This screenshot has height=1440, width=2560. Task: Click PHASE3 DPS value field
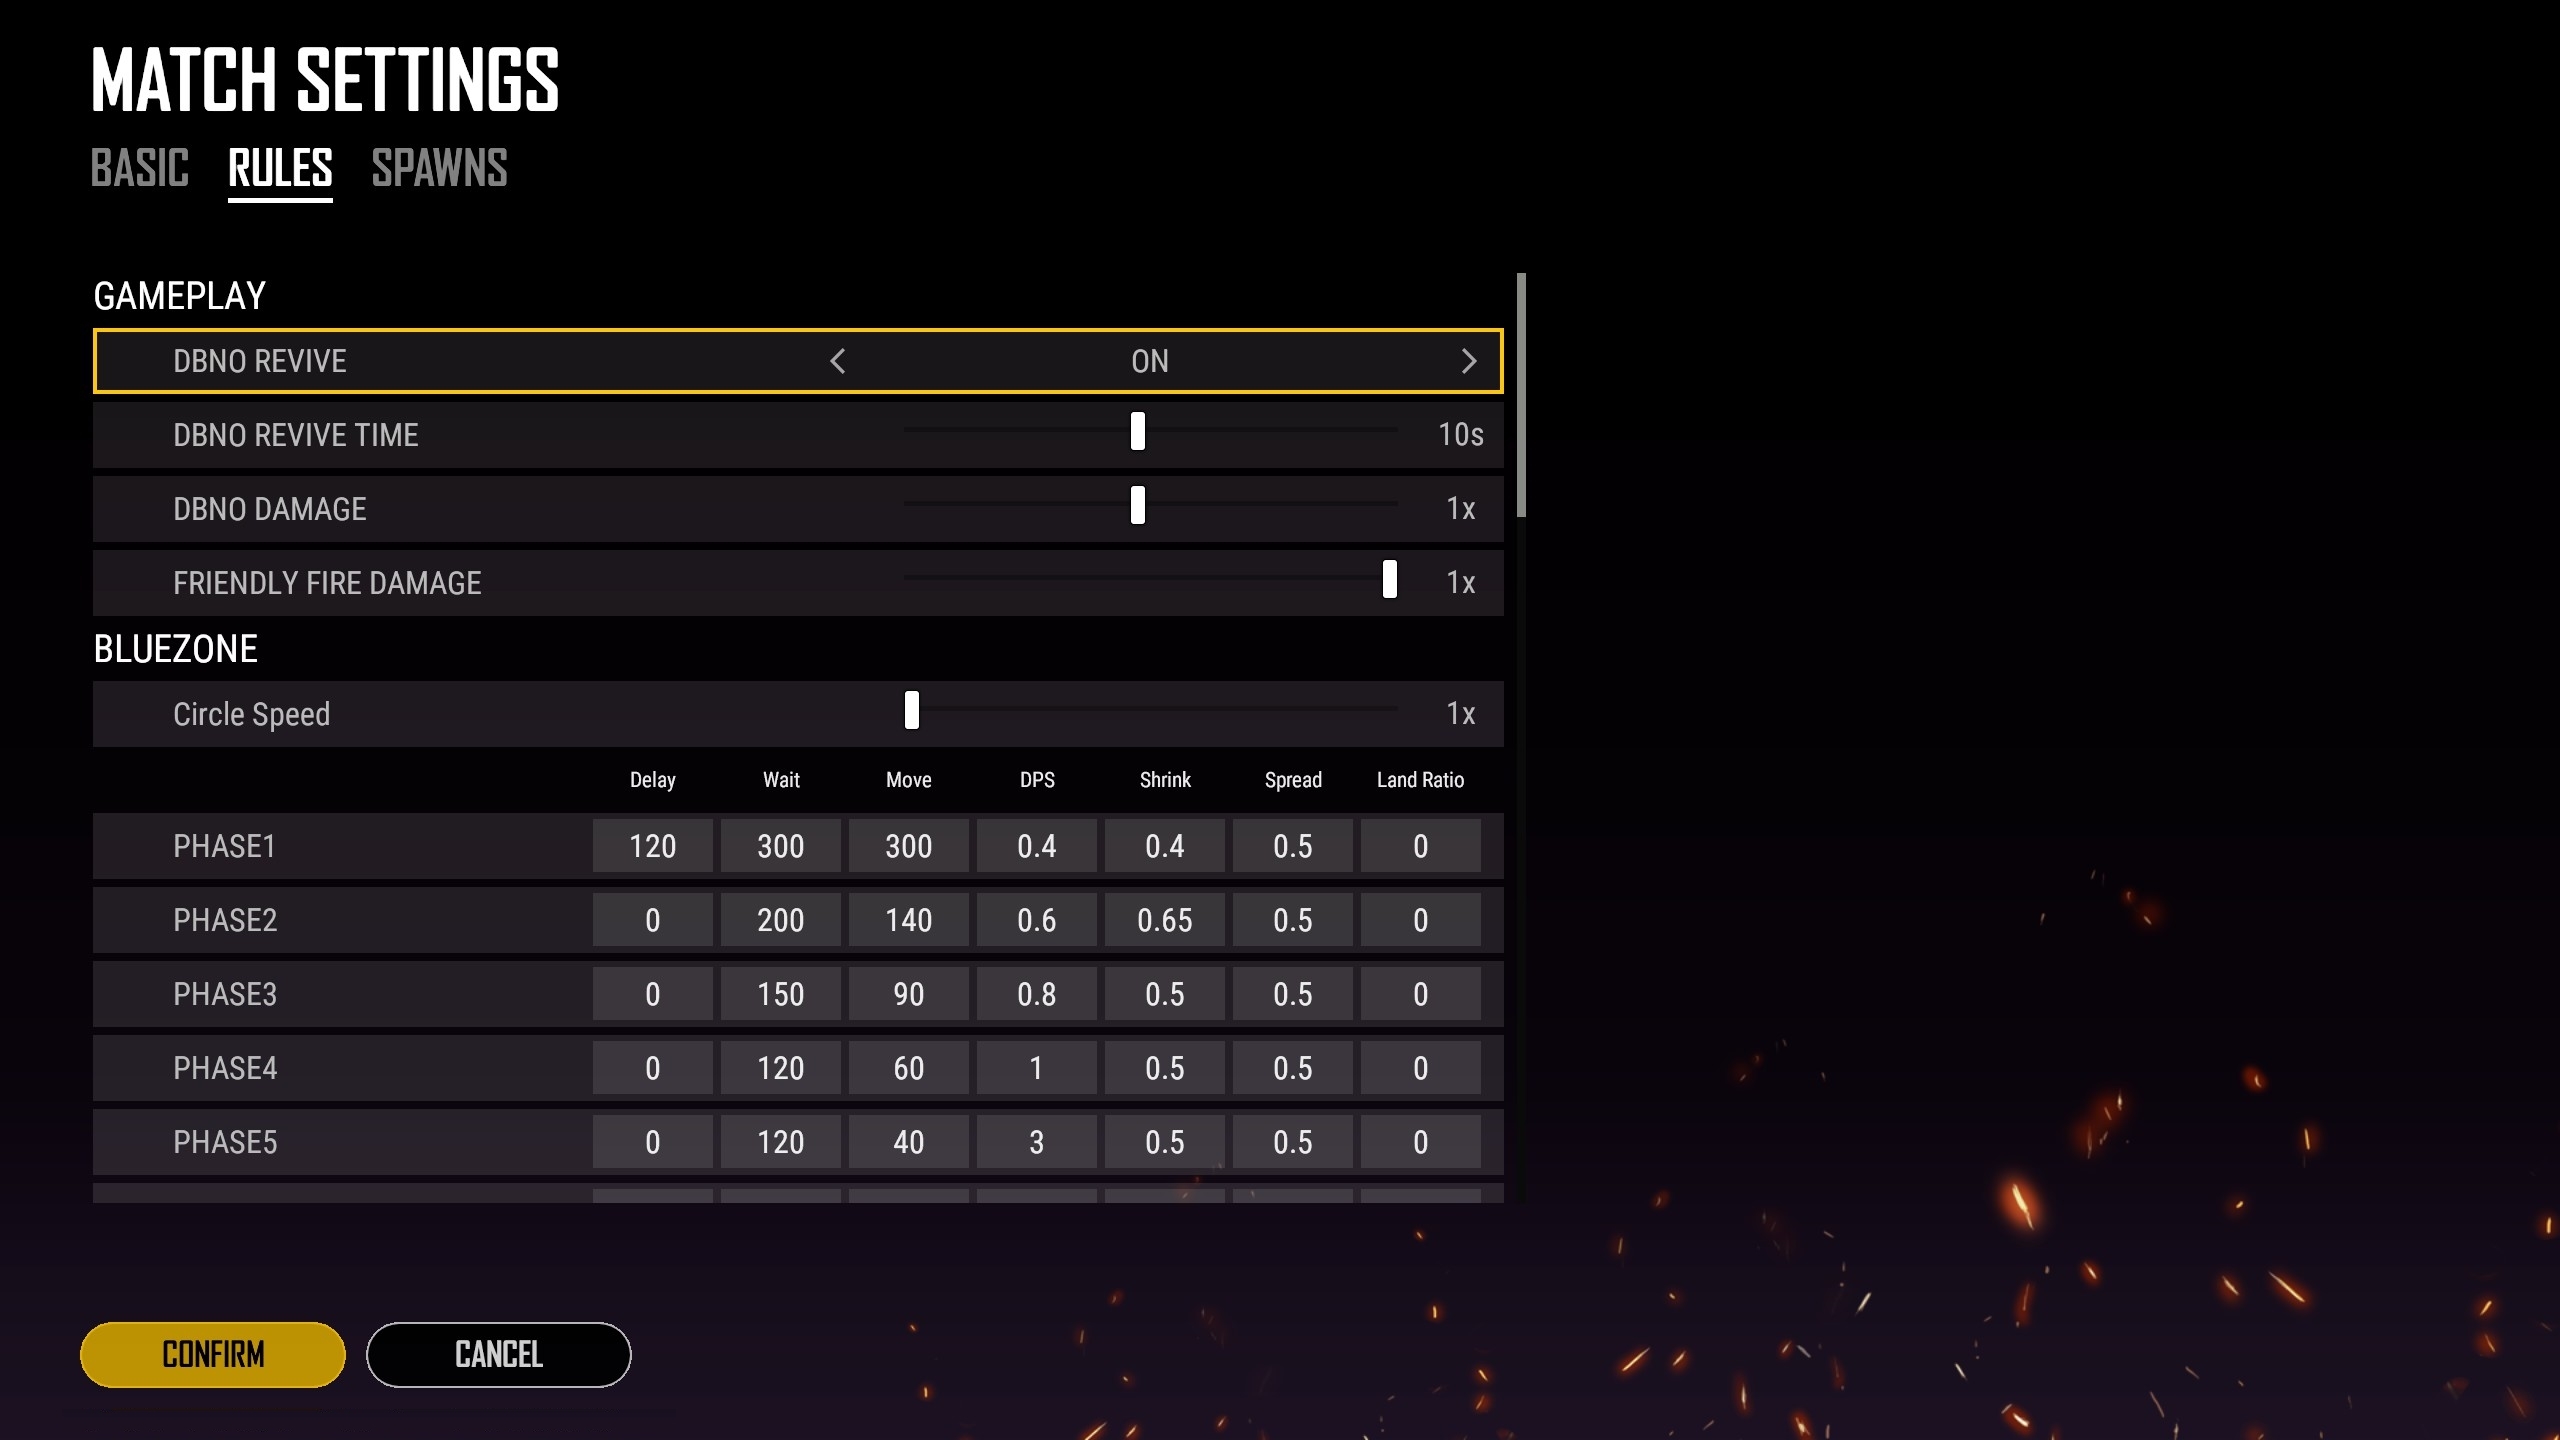[1036, 993]
